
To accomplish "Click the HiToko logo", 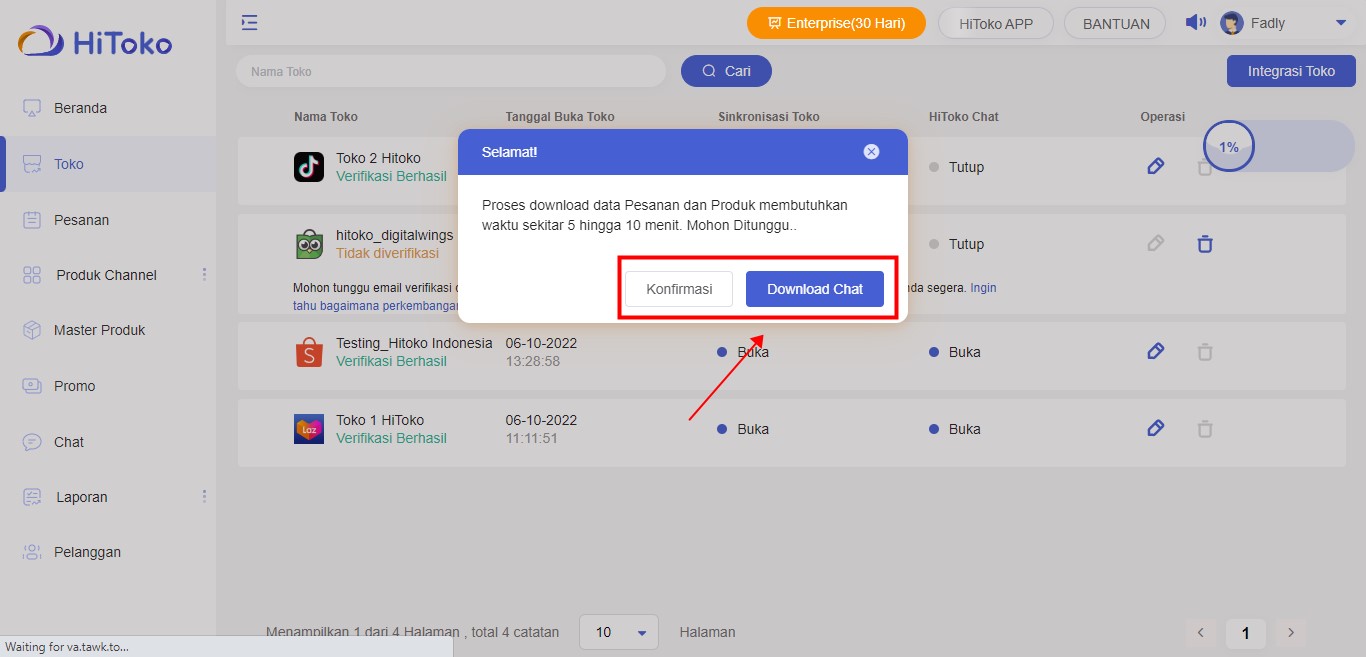I will pyautogui.click(x=95, y=42).
